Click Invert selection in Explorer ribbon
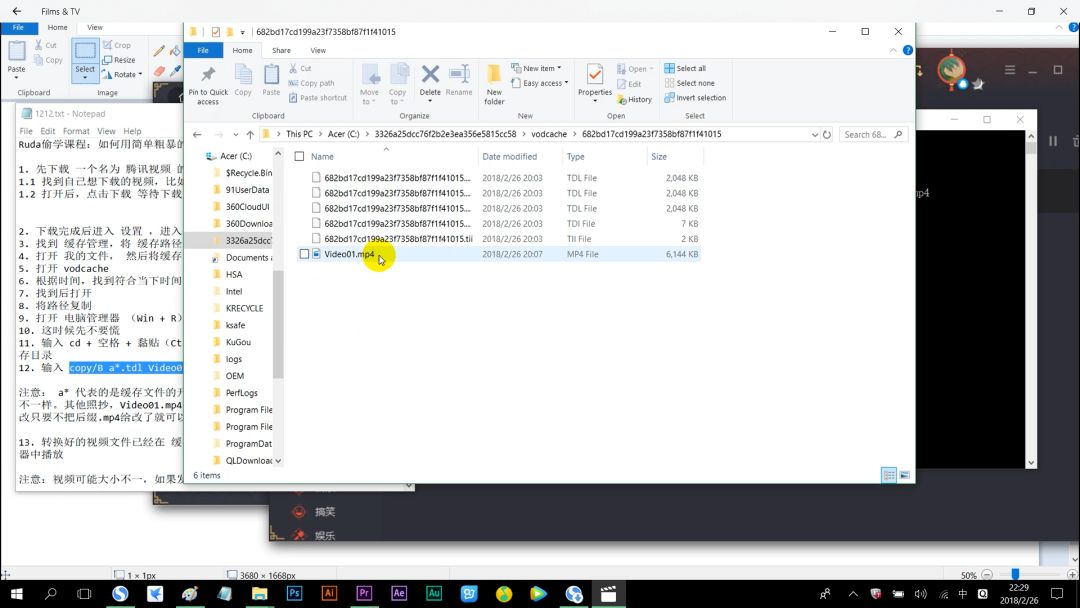This screenshot has height=608, width=1080. [695, 98]
